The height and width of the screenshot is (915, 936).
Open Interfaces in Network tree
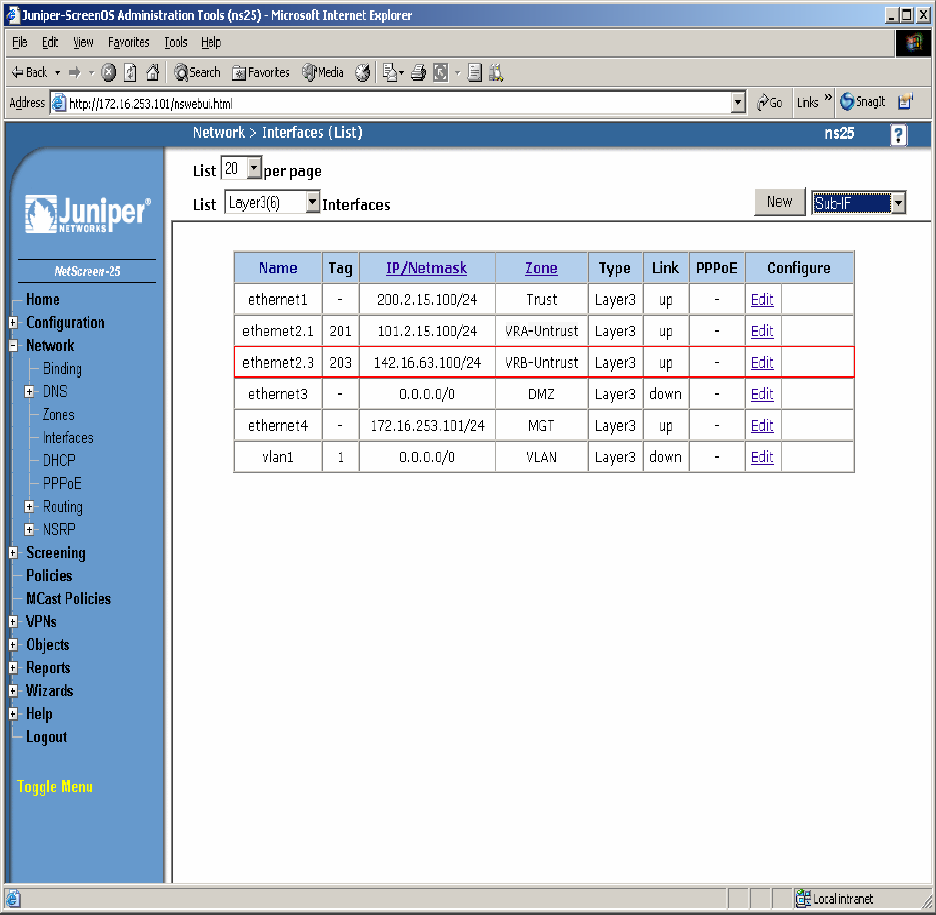(x=68, y=438)
